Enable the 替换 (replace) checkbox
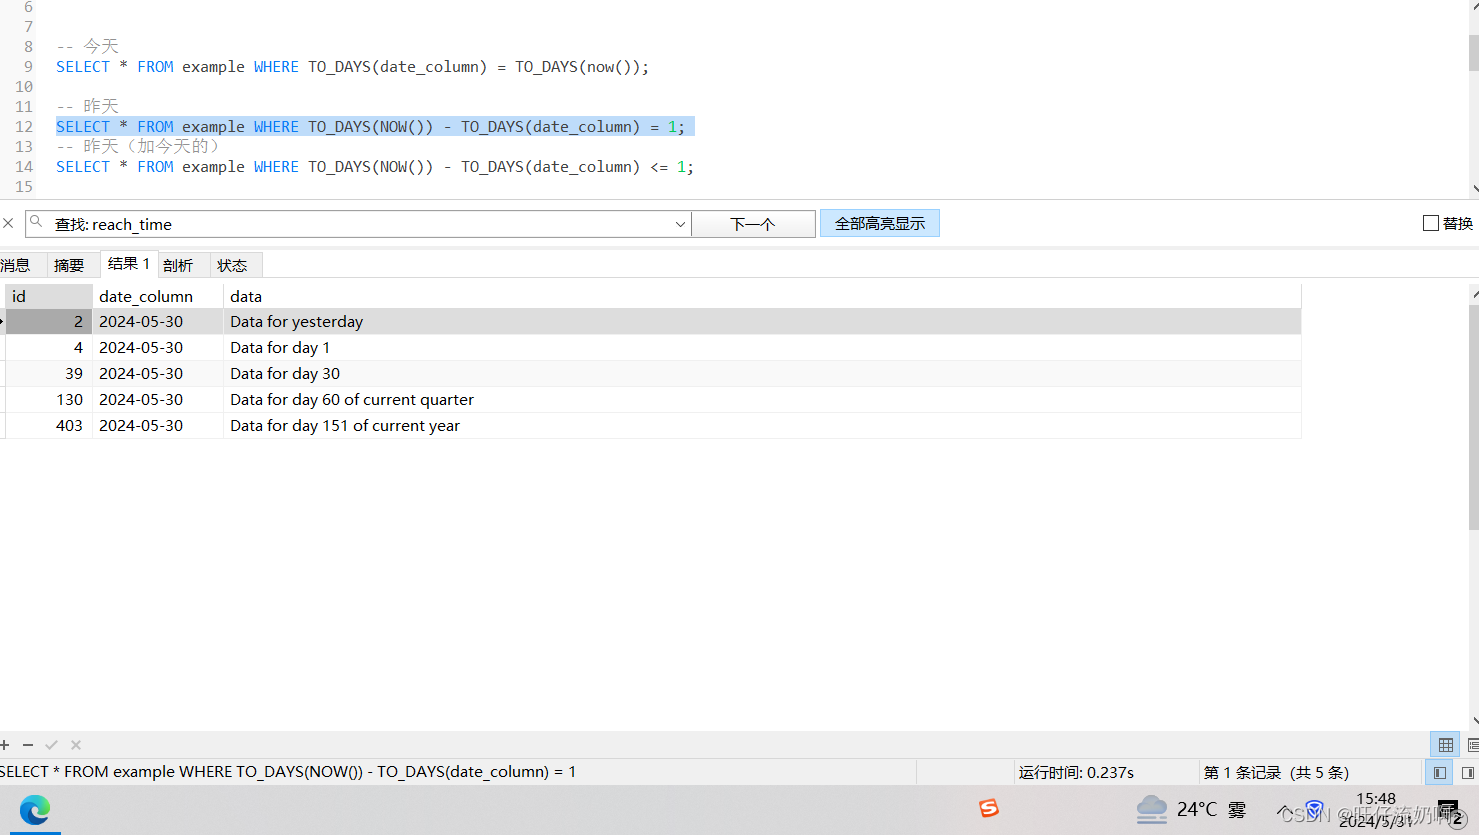This screenshot has height=835, width=1479. pyautogui.click(x=1431, y=223)
